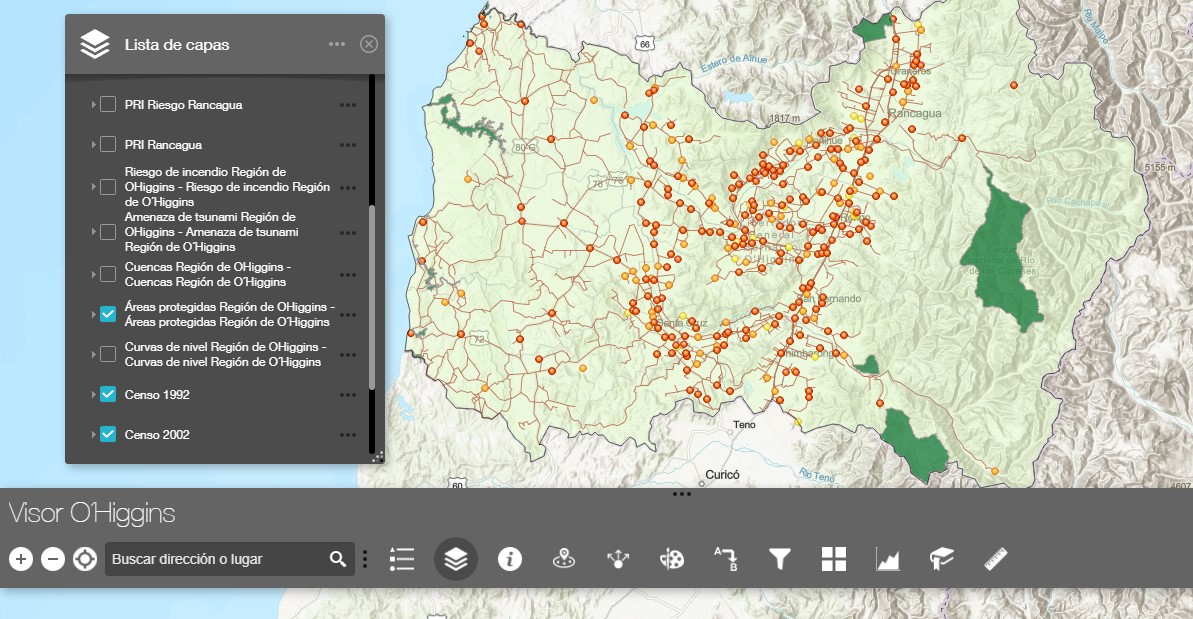Open the filter funnel tool
Screen dimensions: 1193x619
click(779, 559)
